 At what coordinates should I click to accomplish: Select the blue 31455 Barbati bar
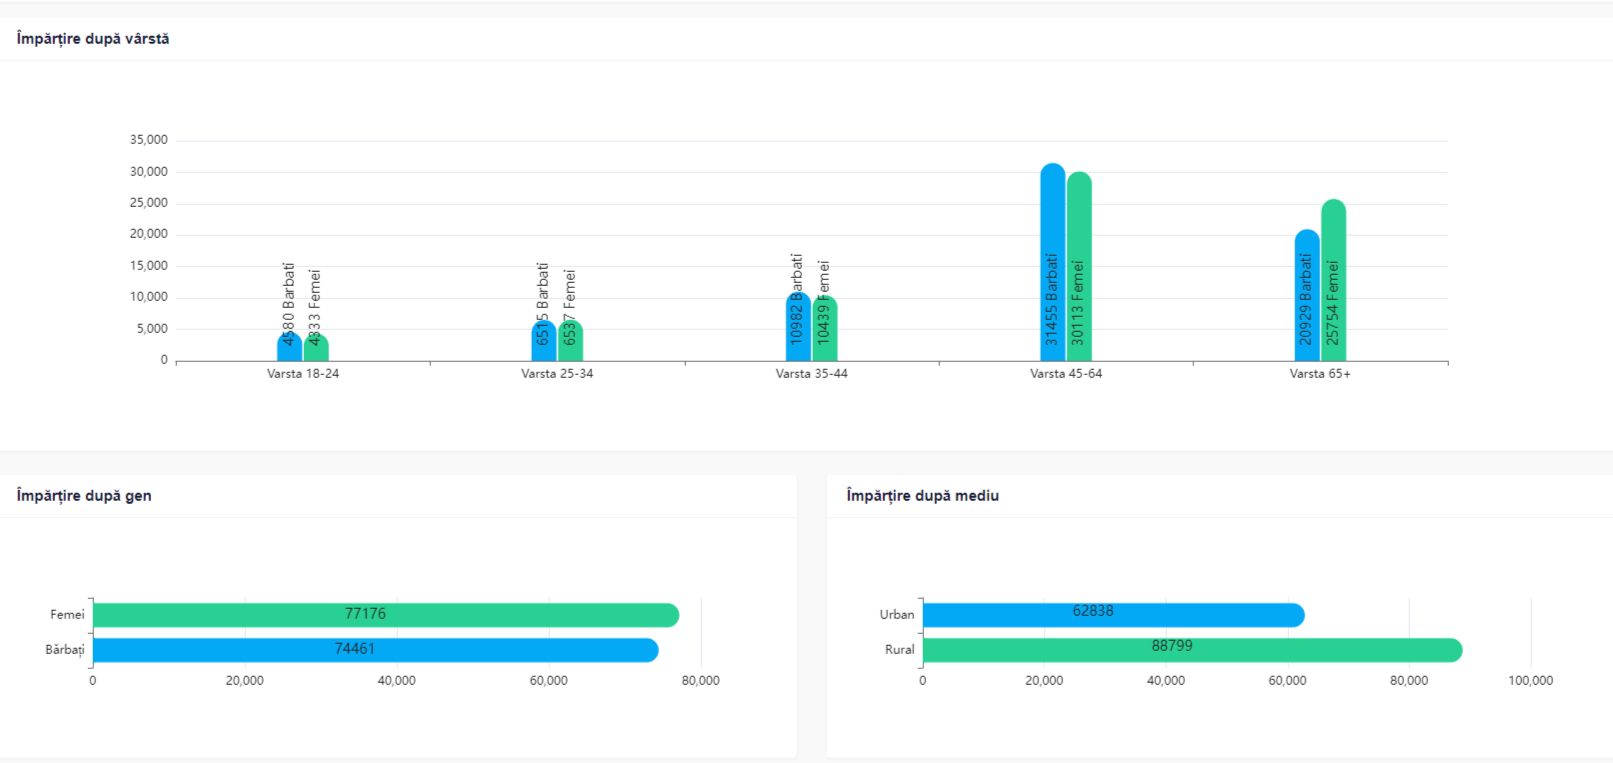click(1052, 263)
